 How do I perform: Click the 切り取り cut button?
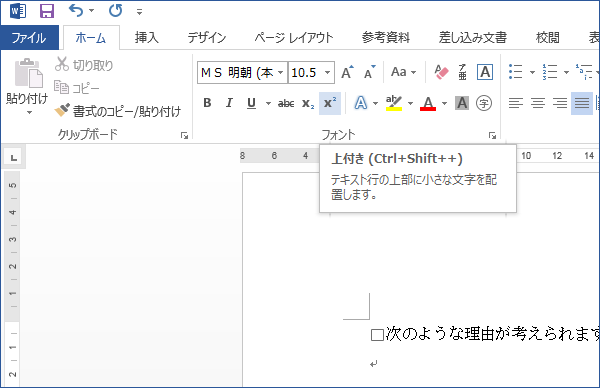[84, 65]
